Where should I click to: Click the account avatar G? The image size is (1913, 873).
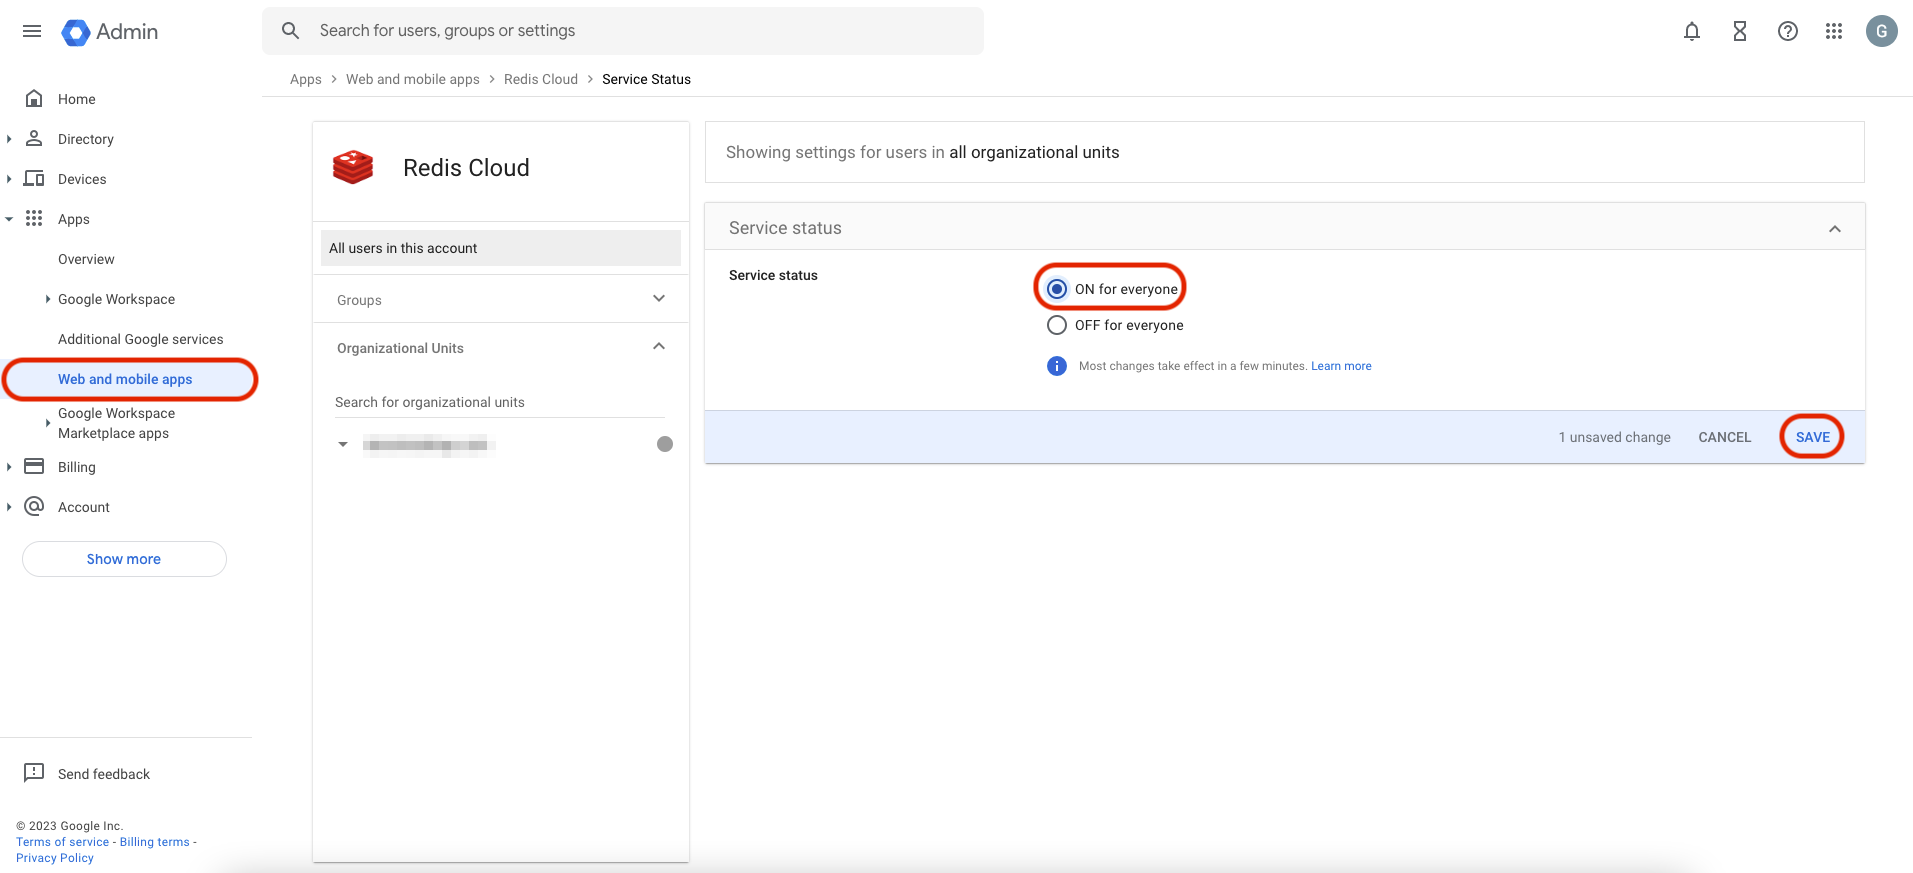(x=1881, y=31)
